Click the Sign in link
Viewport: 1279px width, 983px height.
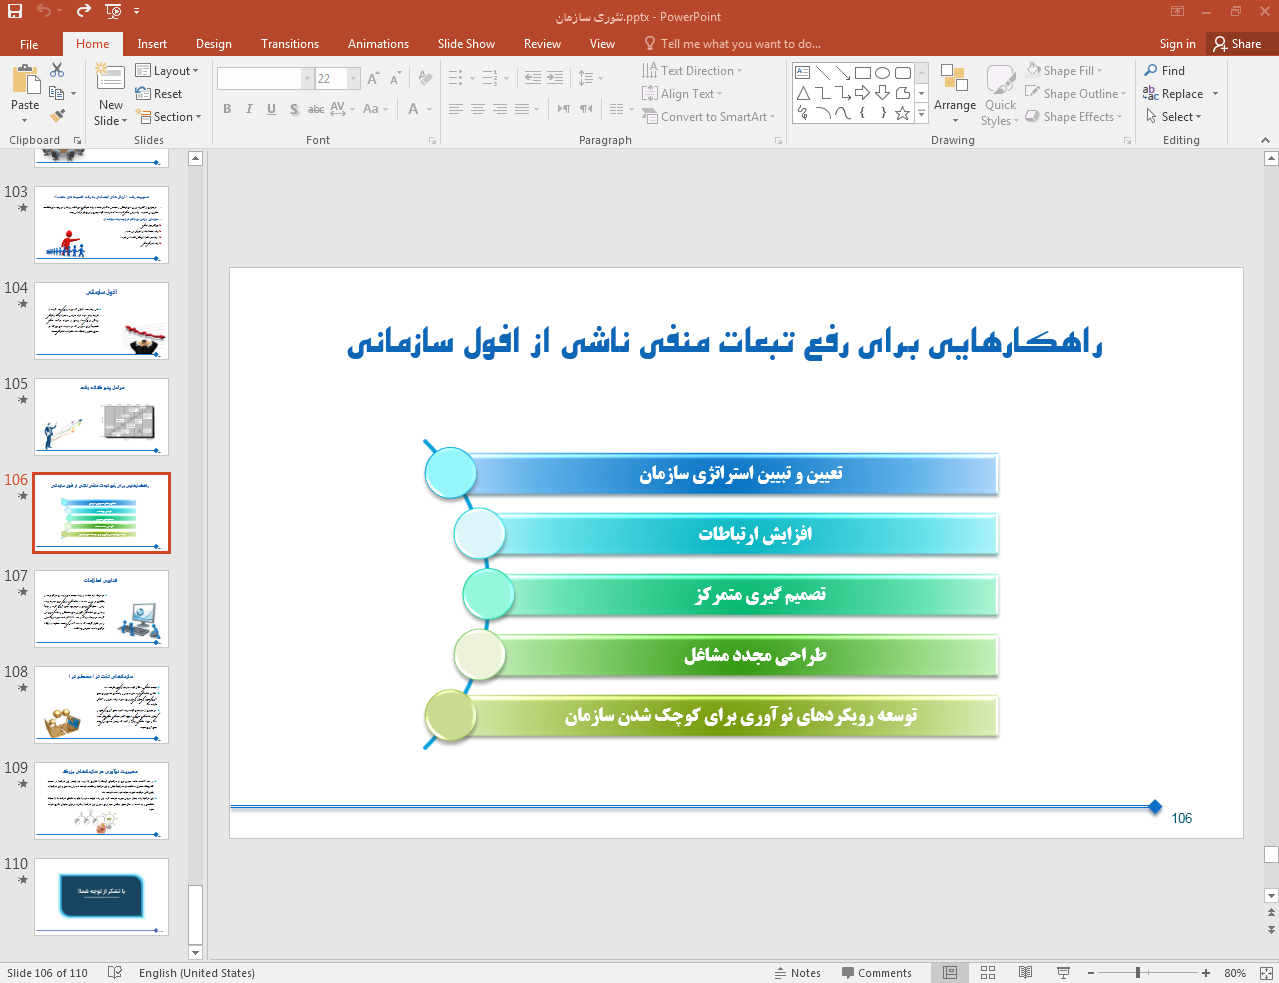click(x=1177, y=44)
